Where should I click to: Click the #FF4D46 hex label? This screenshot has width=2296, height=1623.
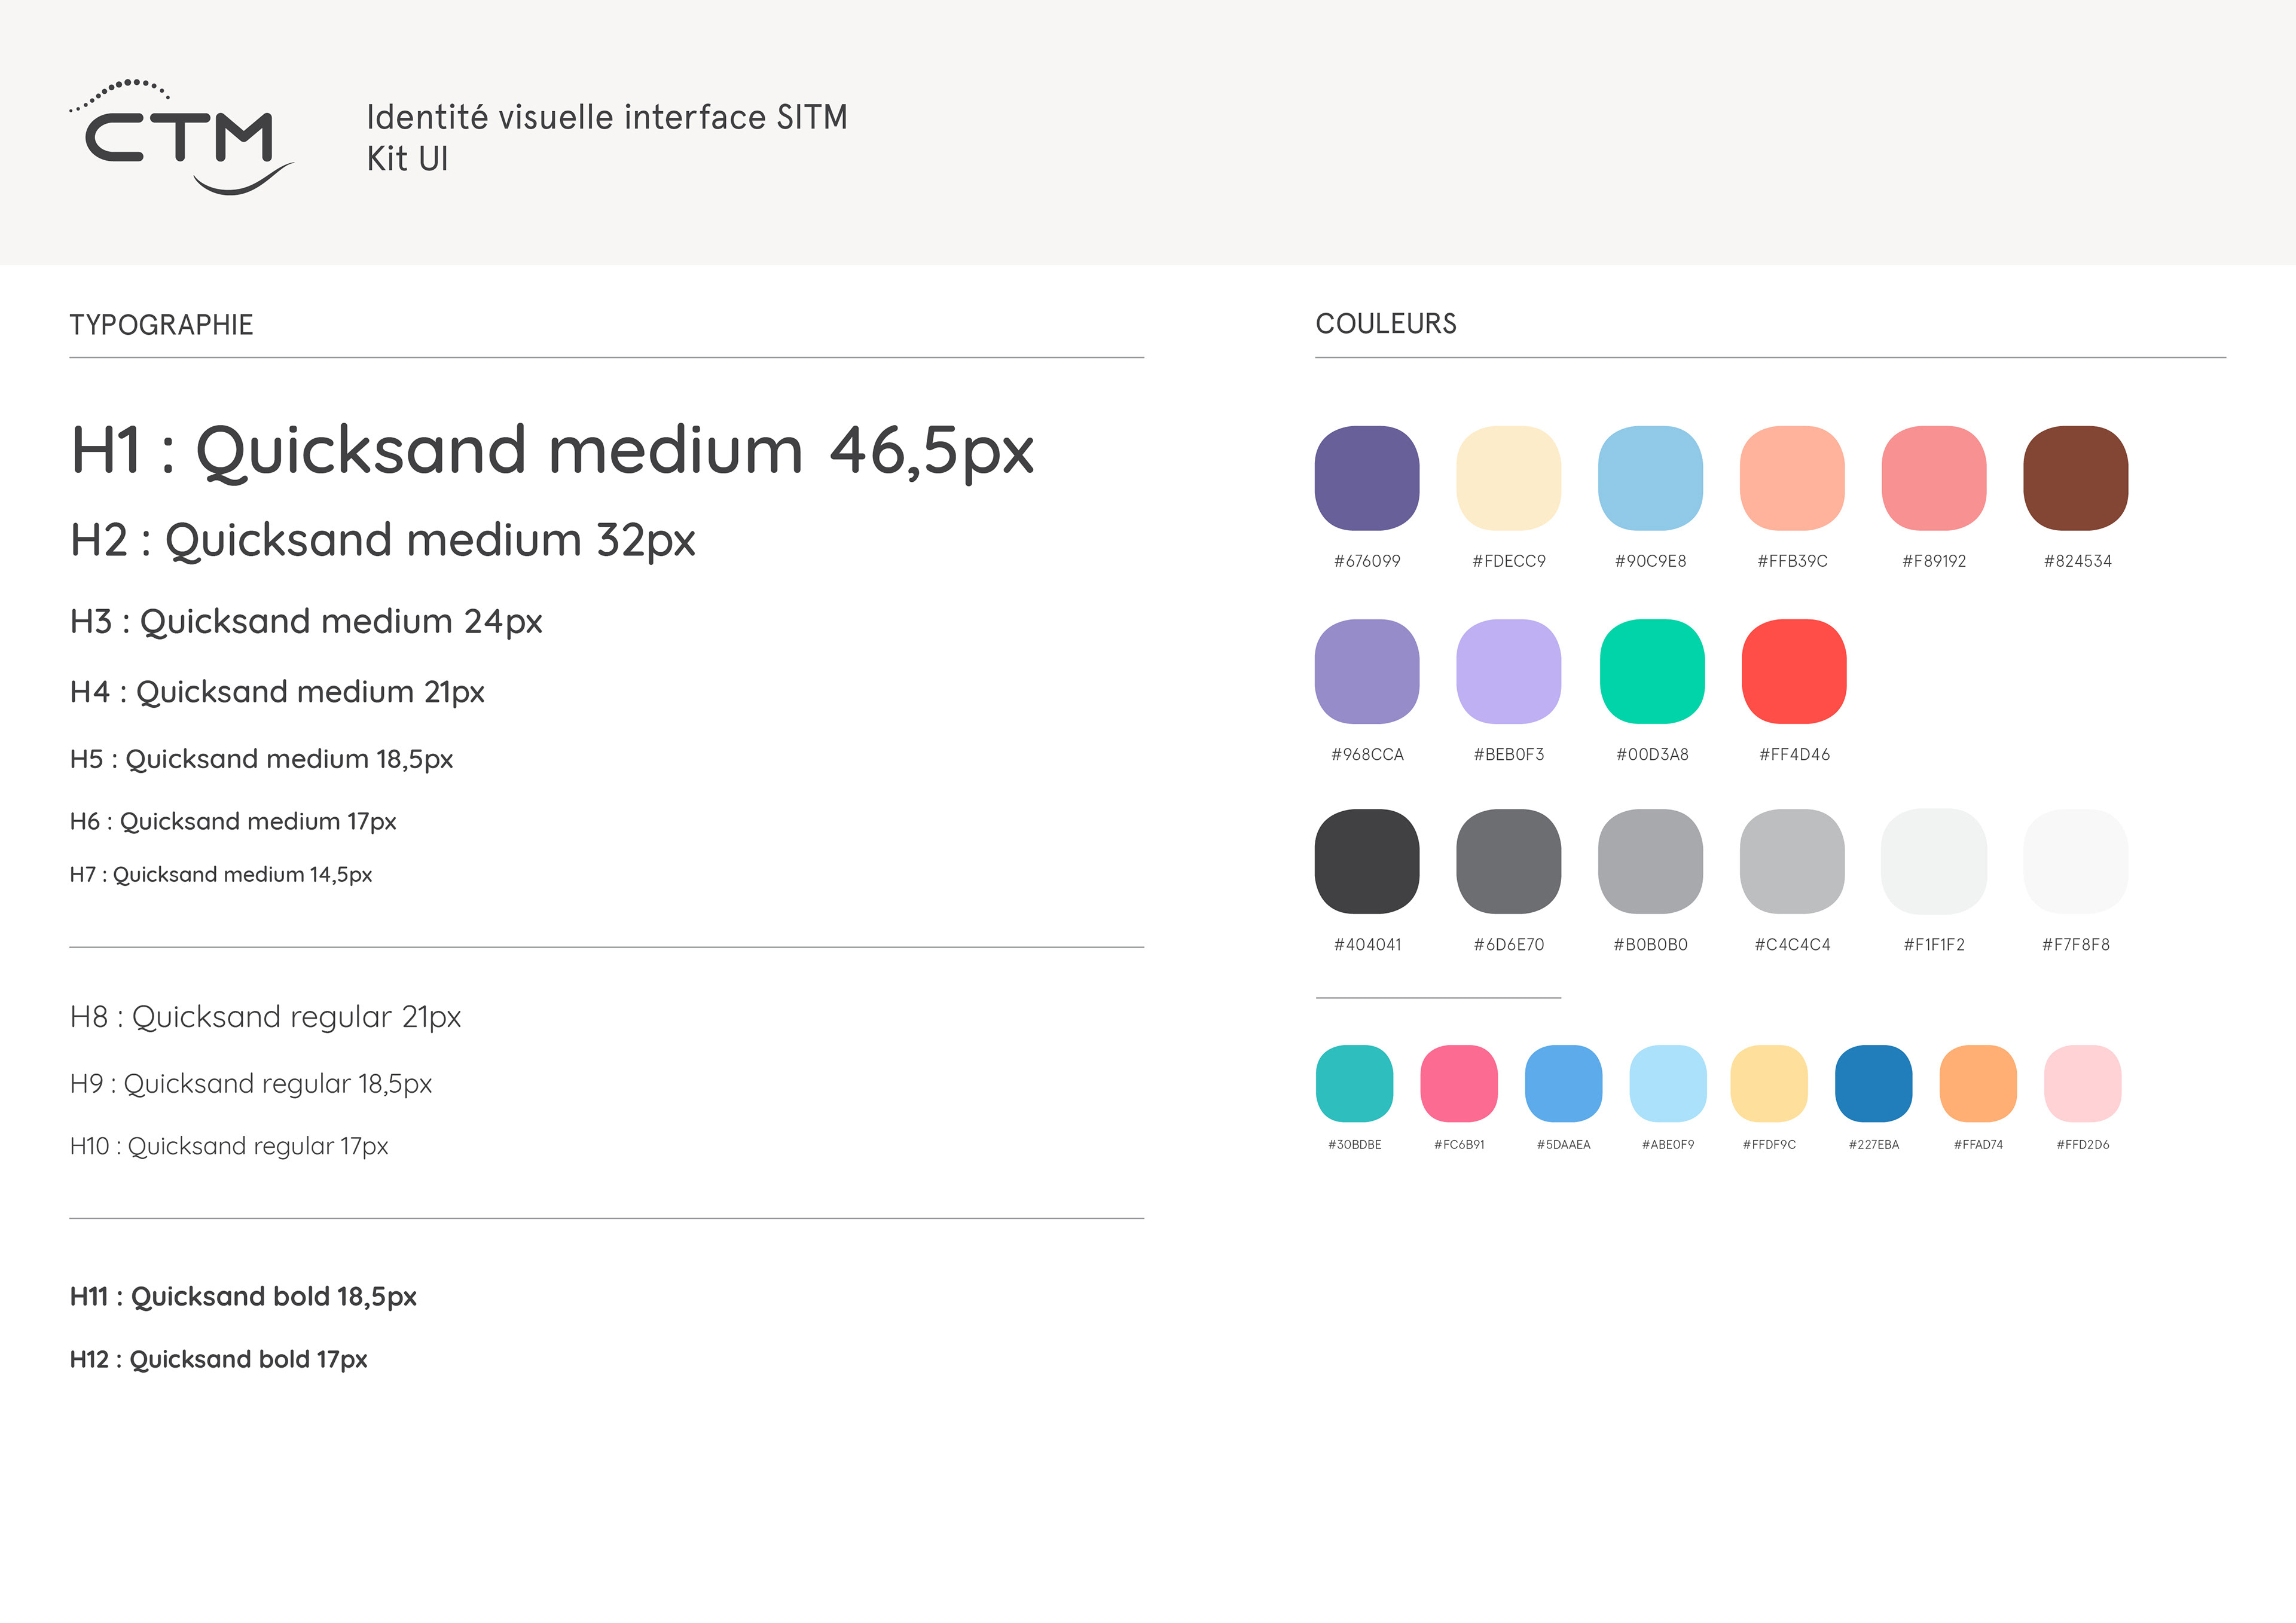click(1795, 755)
